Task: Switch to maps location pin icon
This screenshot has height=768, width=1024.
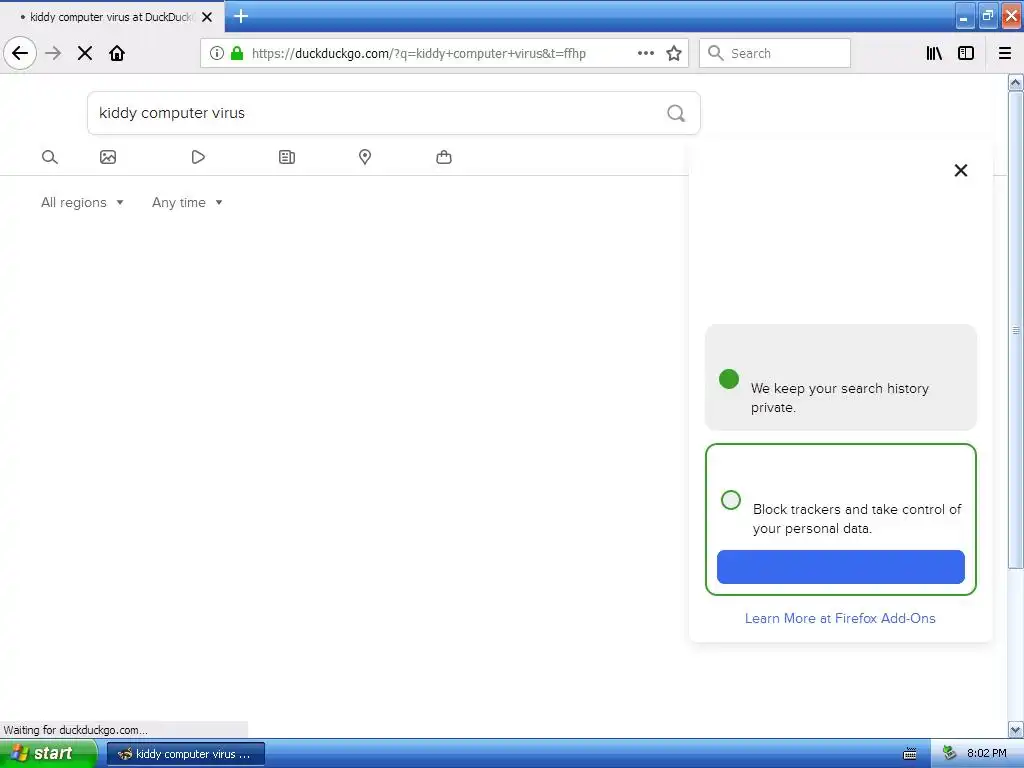Action: coord(365,157)
